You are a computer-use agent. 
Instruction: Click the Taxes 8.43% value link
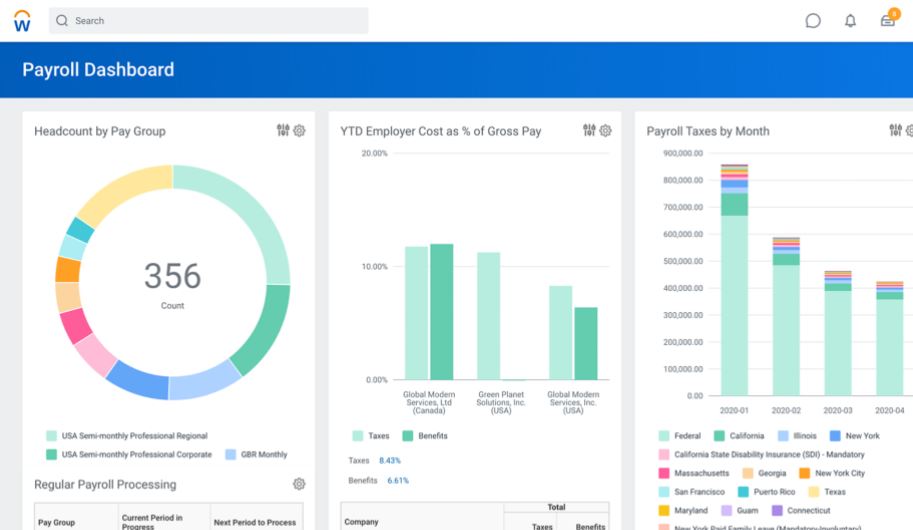(390, 460)
